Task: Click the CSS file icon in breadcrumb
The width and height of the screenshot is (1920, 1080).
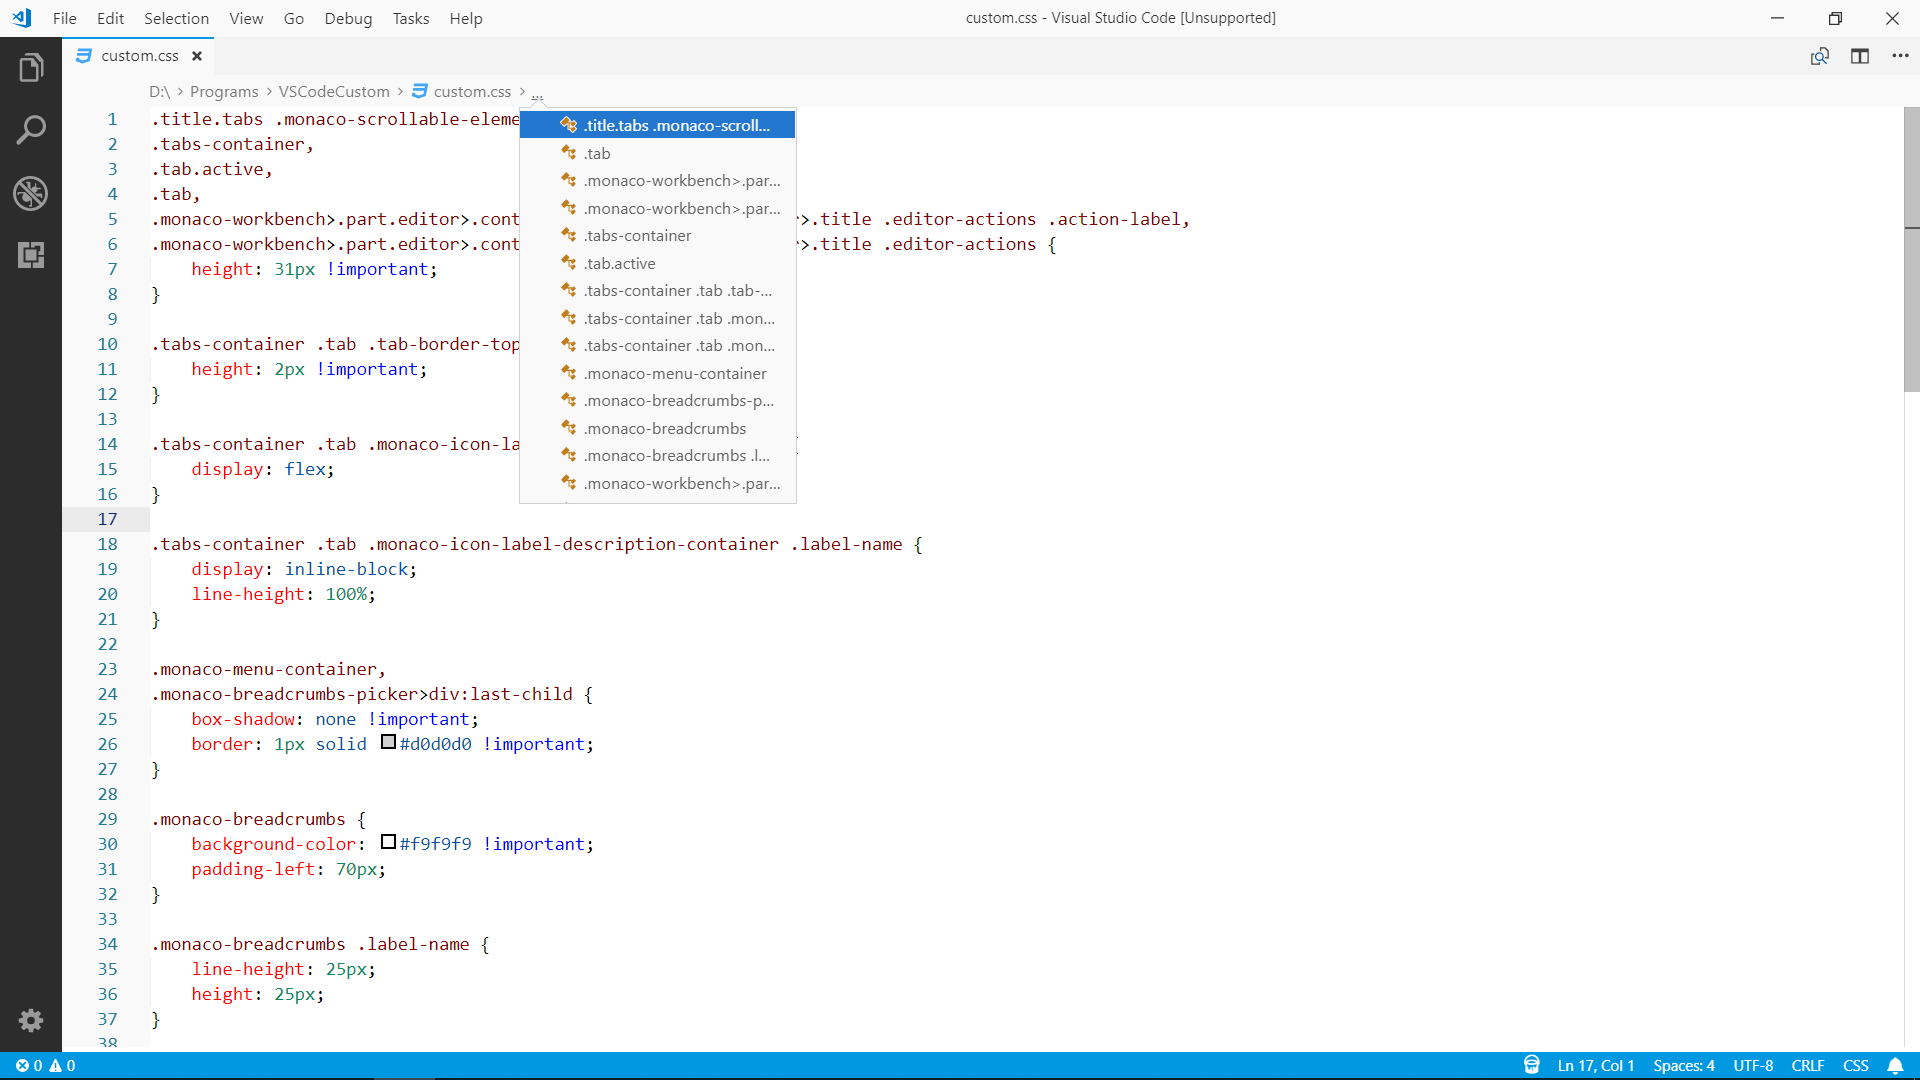Action: click(x=420, y=91)
